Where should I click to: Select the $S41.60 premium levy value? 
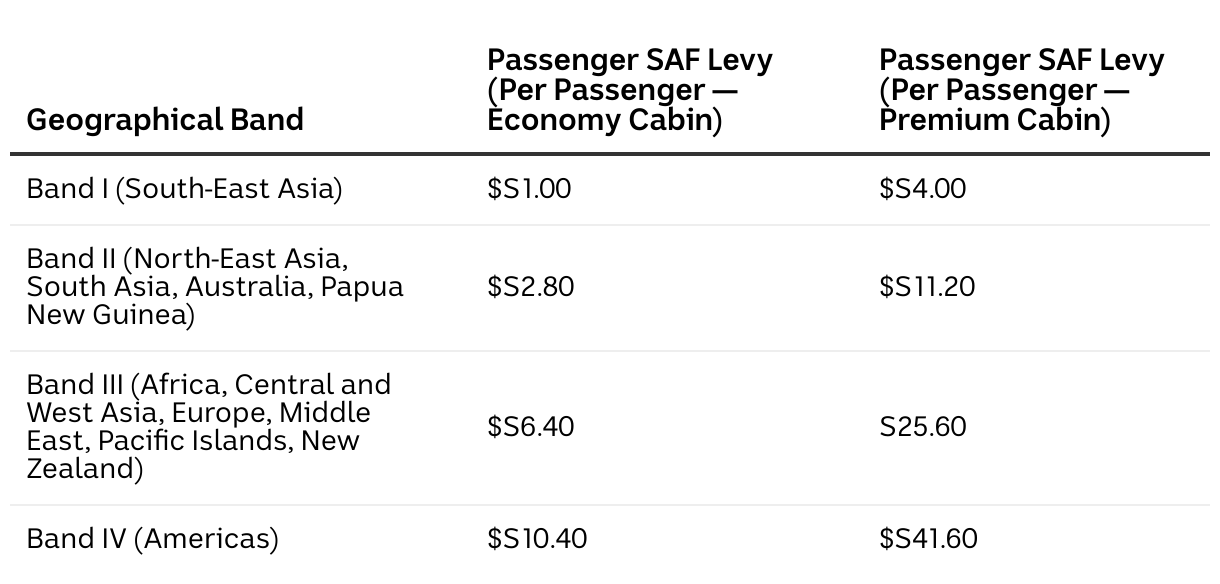pyautogui.click(x=928, y=539)
